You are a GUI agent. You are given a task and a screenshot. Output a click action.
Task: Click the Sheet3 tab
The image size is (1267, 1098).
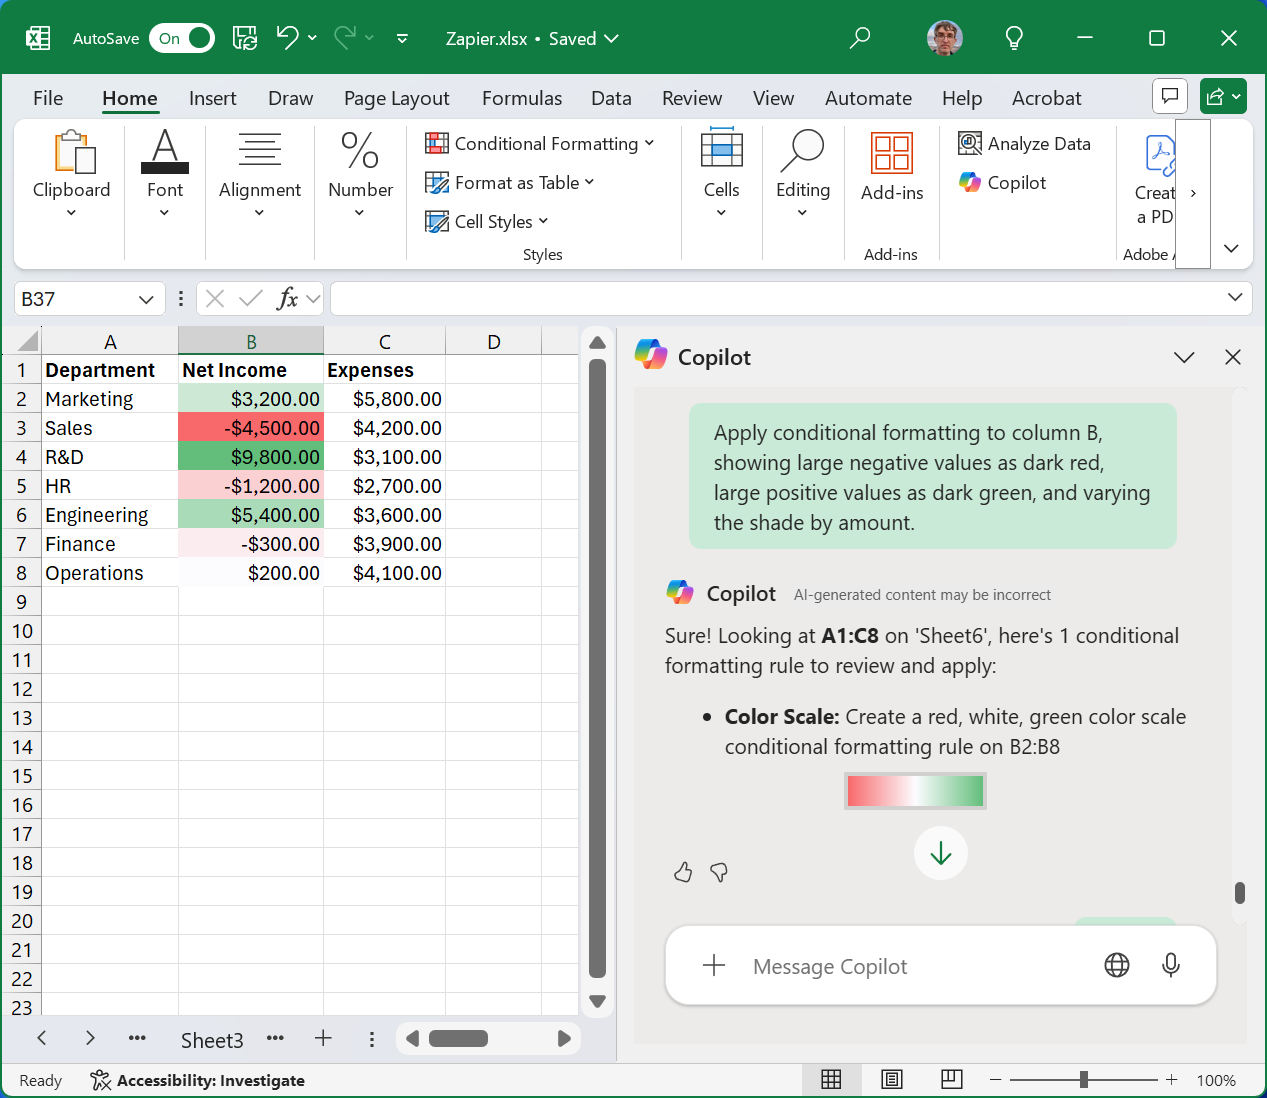212,1040
